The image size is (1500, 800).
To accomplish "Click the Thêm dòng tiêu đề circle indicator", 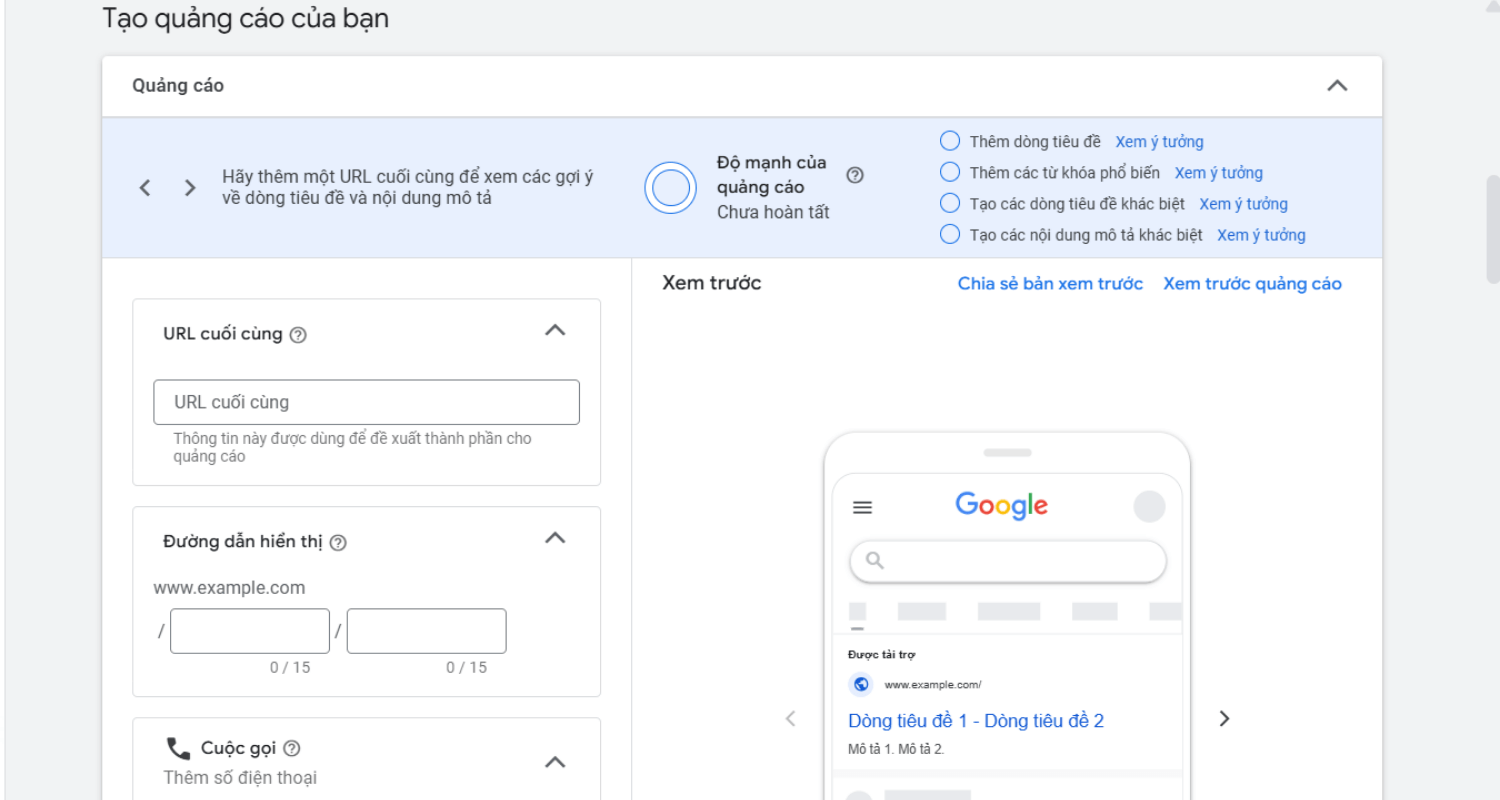I will [x=950, y=141].
